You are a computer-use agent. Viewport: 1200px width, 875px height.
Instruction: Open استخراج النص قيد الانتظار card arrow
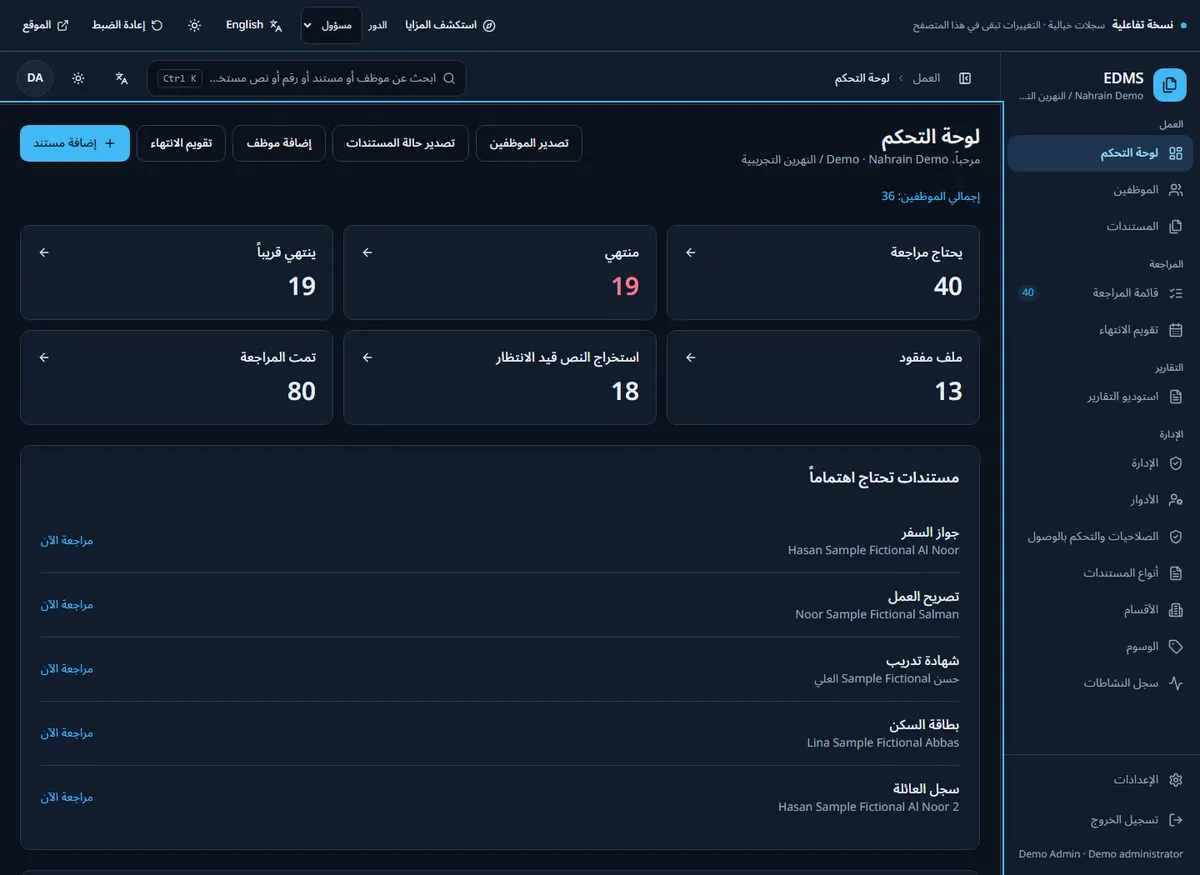pos(367,357)
